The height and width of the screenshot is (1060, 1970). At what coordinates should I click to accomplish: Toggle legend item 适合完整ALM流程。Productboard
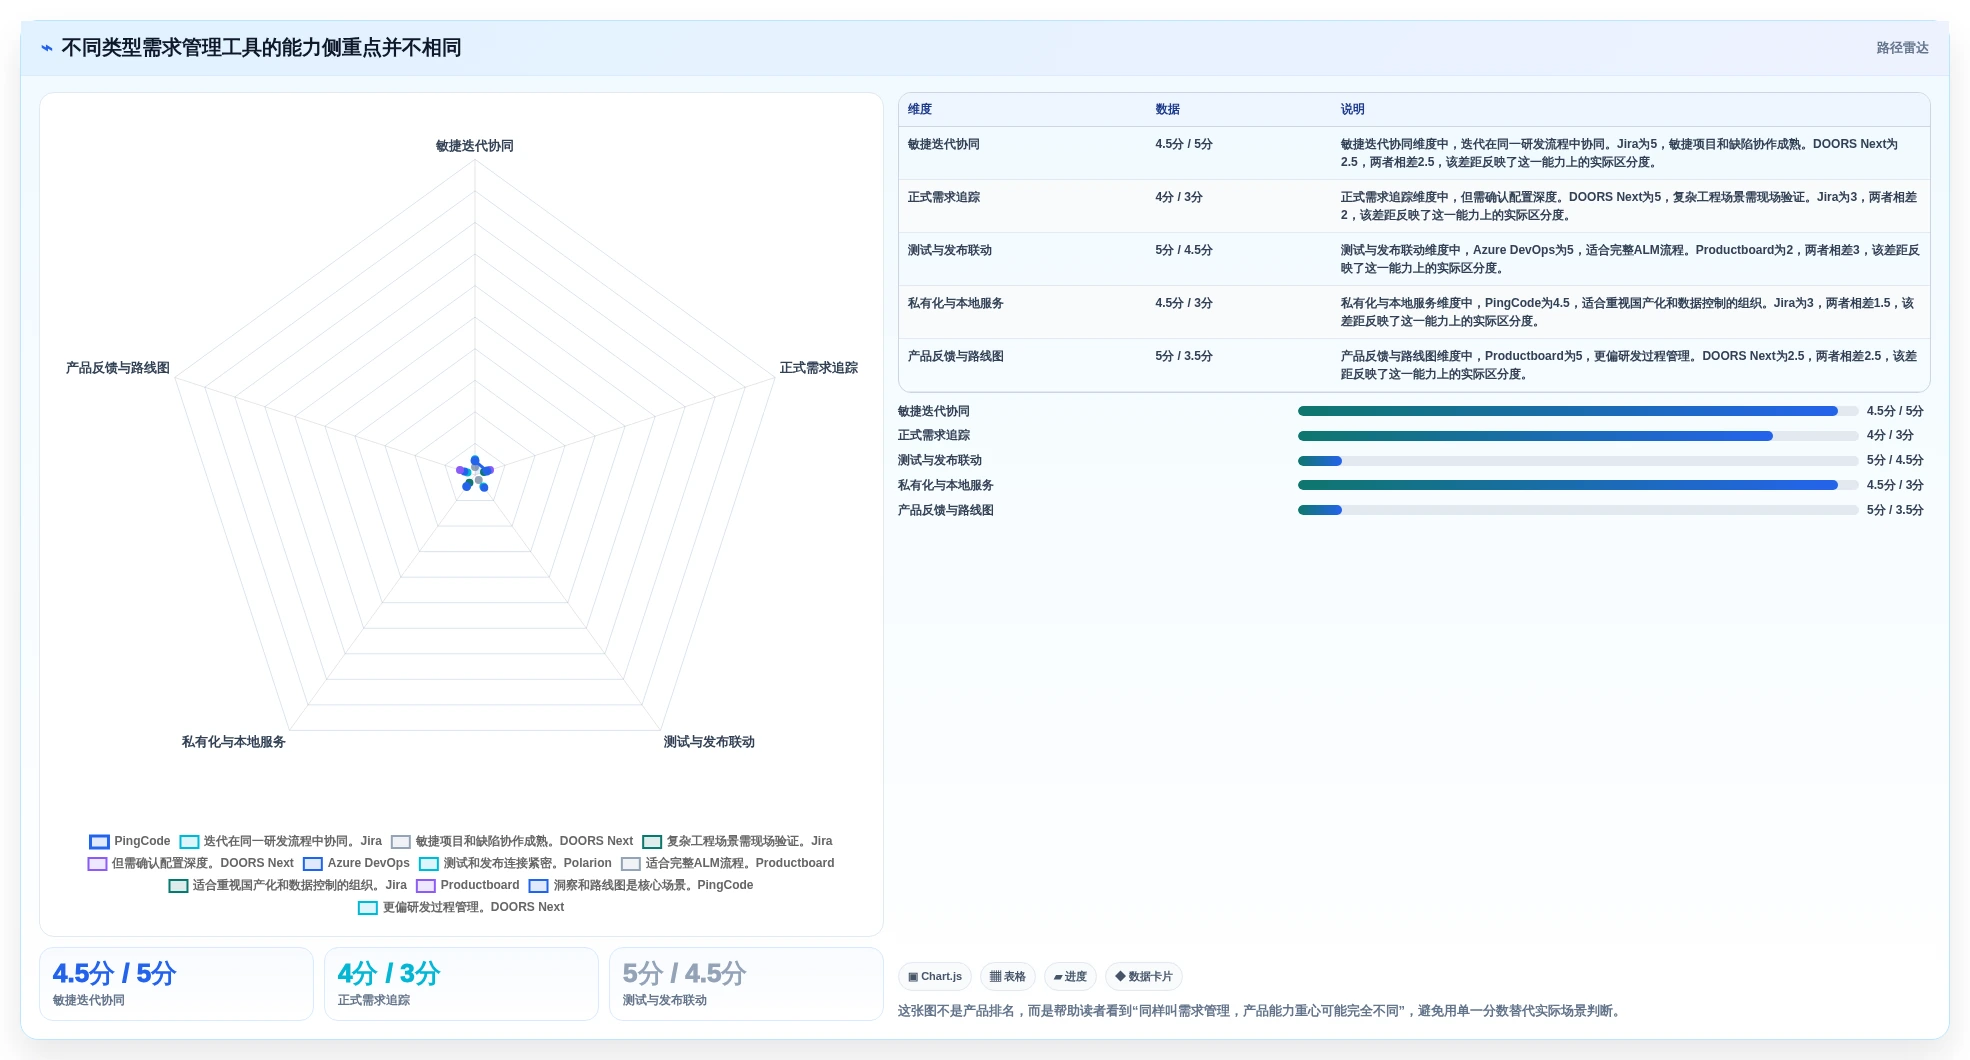click(728, 864)
